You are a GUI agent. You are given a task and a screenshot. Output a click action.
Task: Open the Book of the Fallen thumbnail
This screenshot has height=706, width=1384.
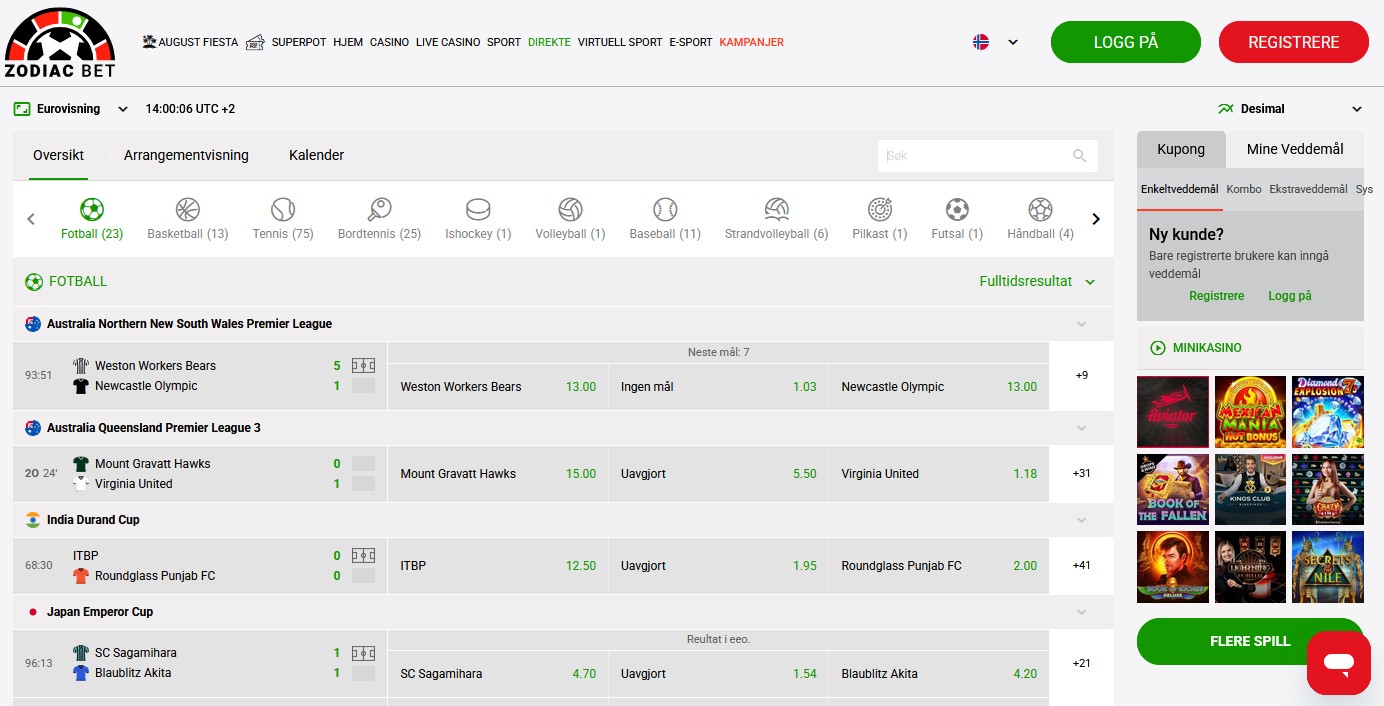tap(1173, 490)
